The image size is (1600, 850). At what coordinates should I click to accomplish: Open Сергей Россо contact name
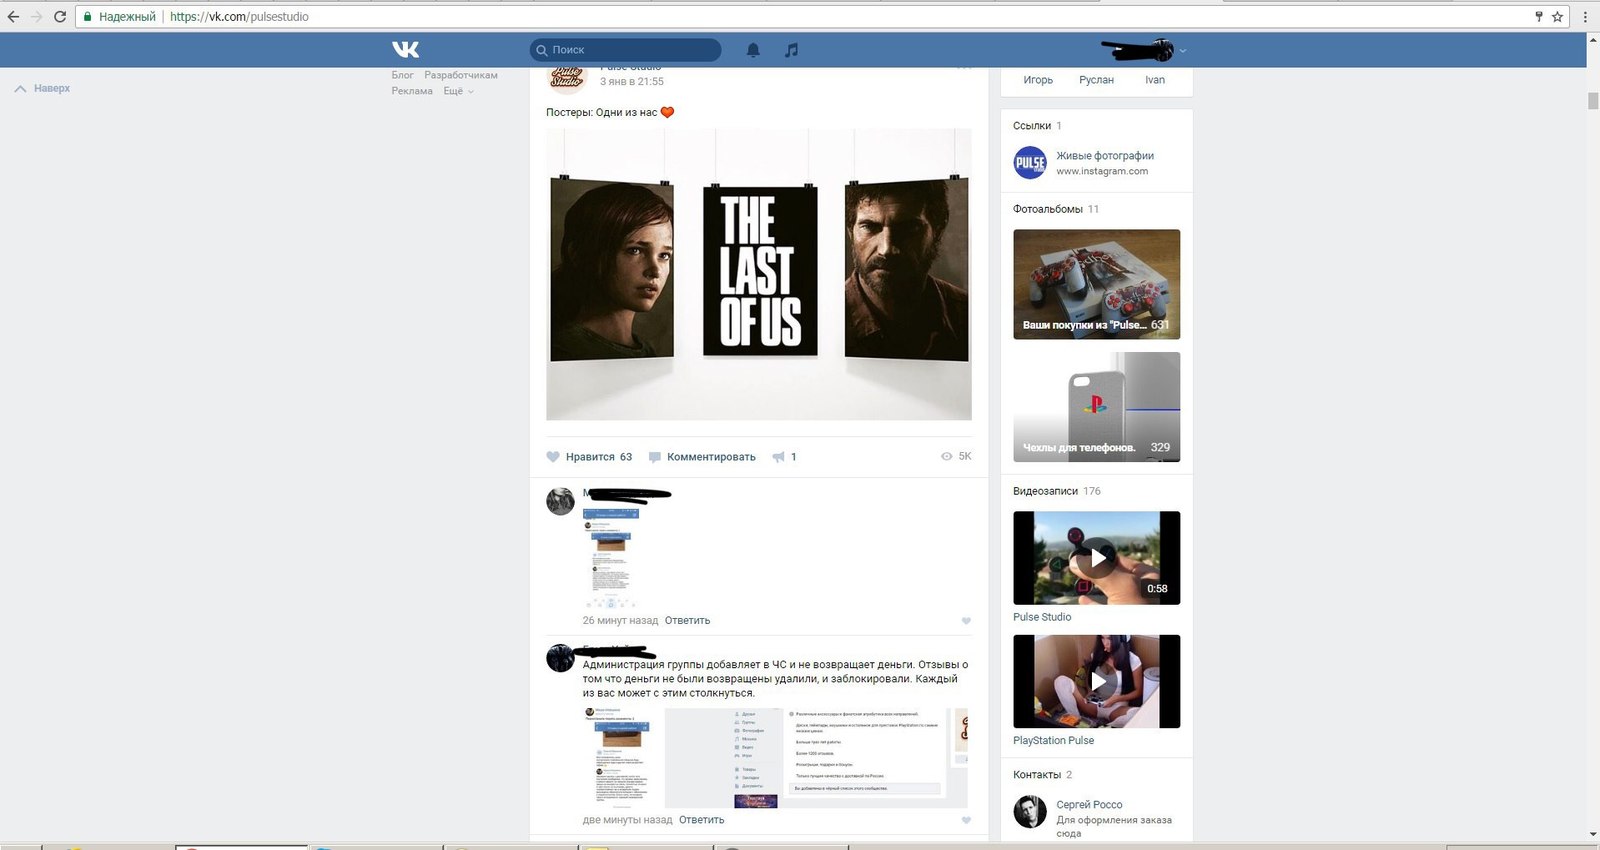coord(1089,805)
